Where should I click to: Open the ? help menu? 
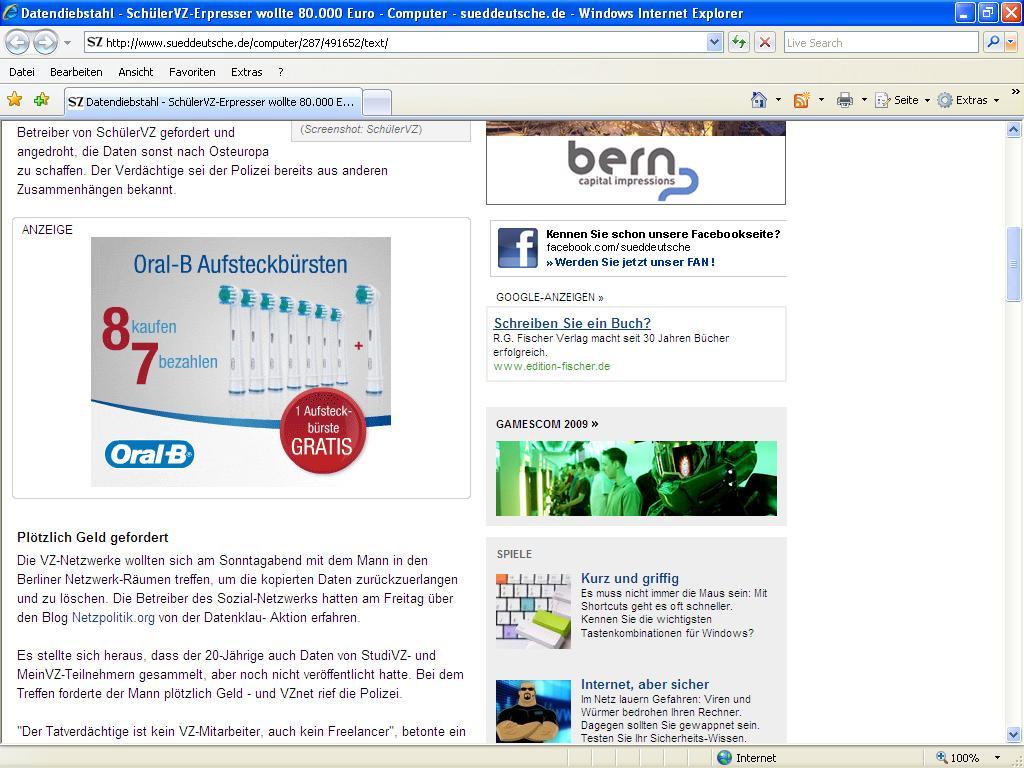(281, 72)
